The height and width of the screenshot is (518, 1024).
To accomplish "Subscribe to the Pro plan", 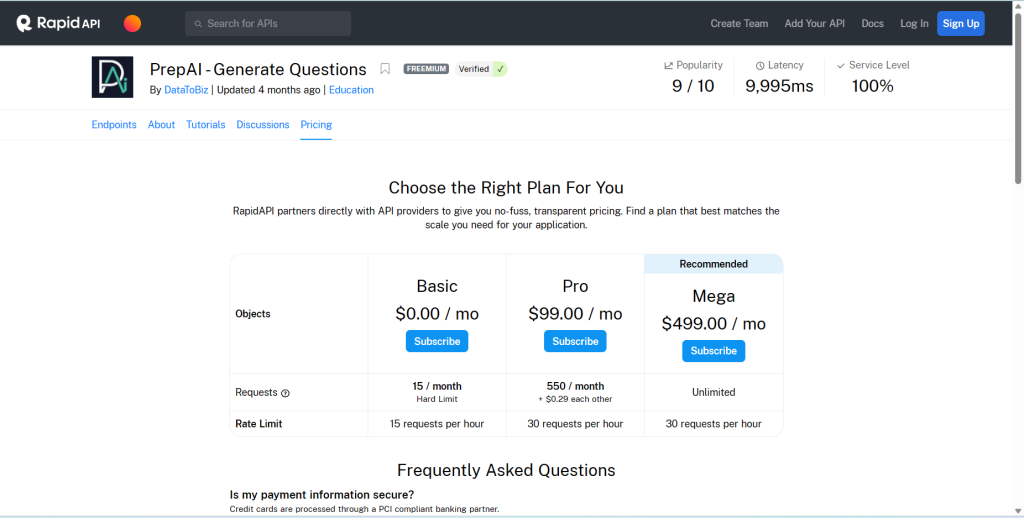I will click(575, 341).
